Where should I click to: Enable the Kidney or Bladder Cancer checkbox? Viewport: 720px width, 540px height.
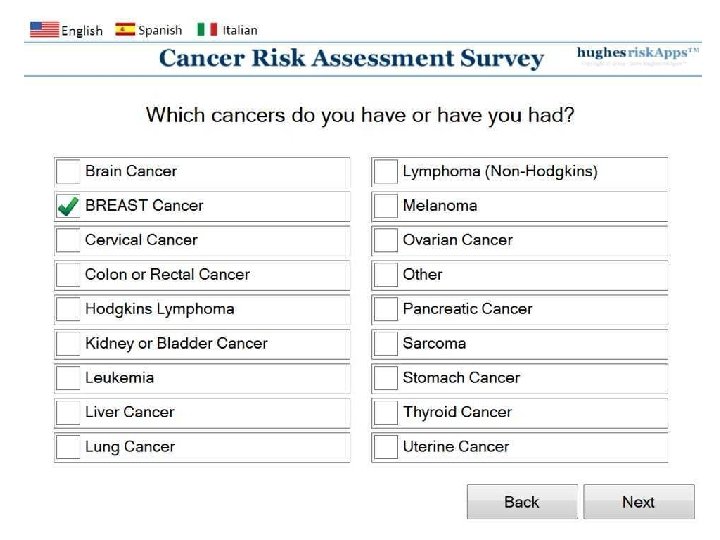pyautogui.click(x=68, y=344)
